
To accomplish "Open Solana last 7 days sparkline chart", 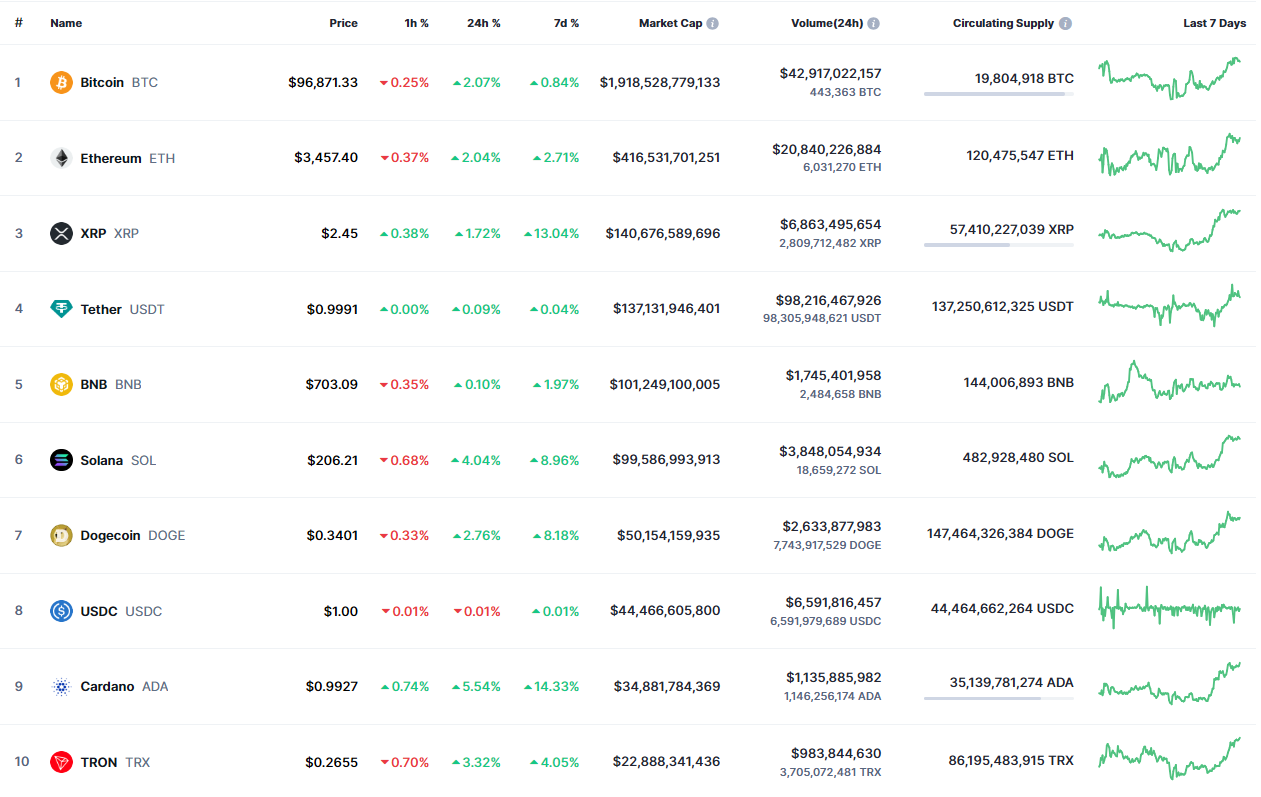I will click(1170, 456).
